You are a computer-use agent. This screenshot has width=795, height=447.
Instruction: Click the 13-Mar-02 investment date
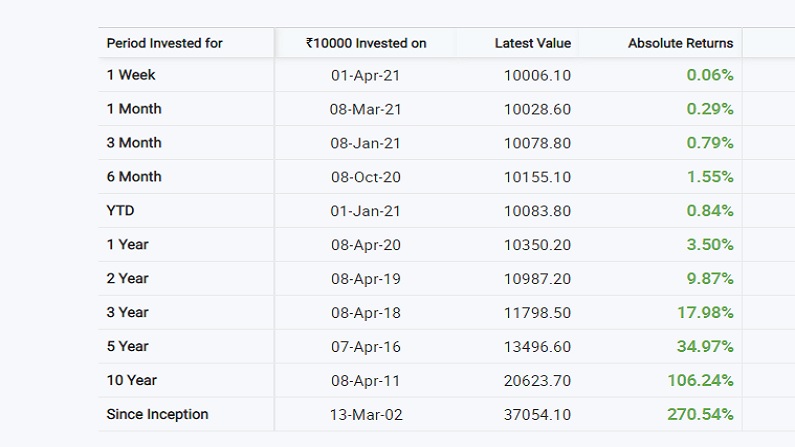366,415
